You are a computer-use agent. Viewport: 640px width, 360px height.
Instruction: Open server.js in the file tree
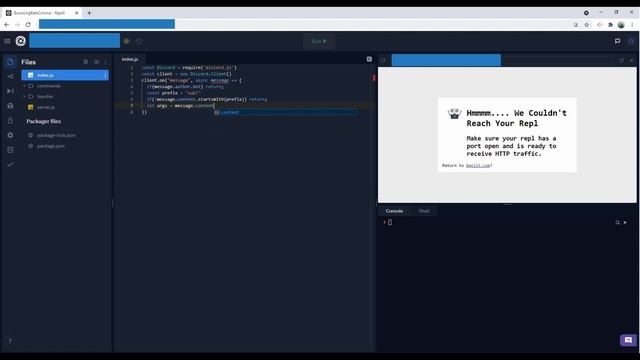tap(46, 107)
